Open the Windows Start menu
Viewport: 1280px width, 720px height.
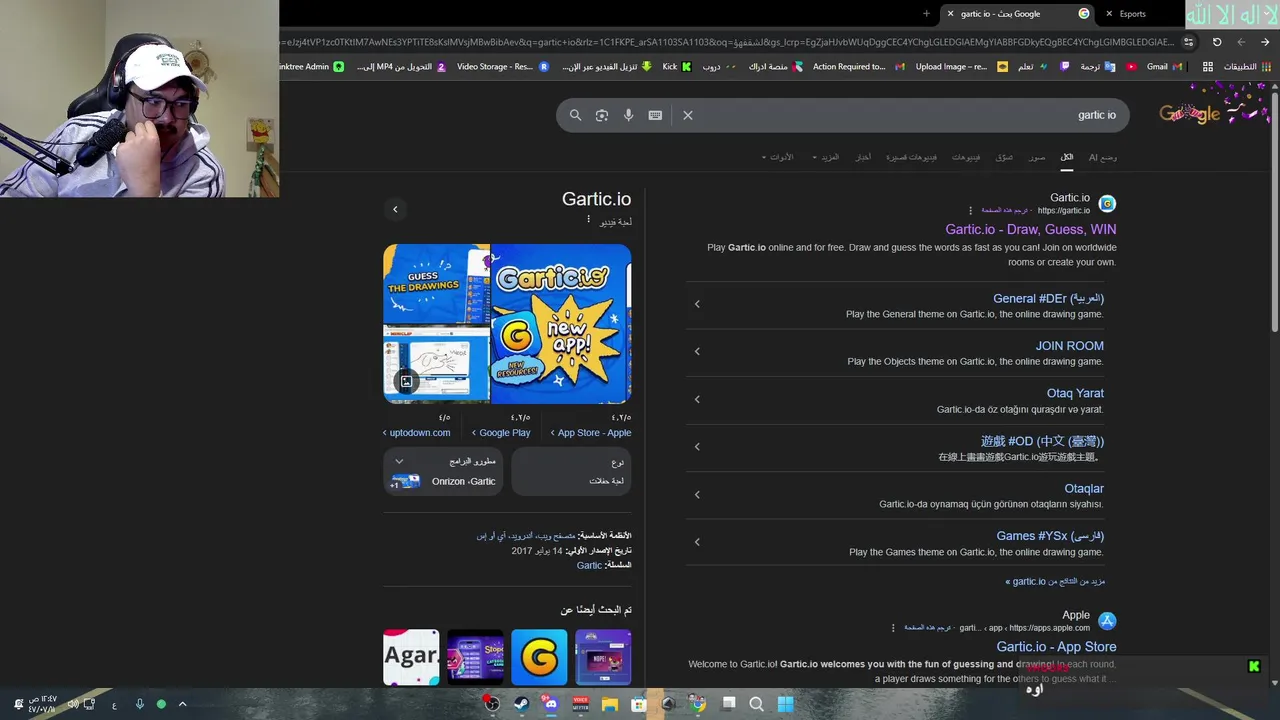[785, 704]
